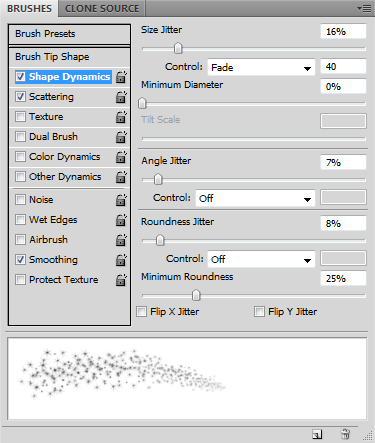Screen dimensions: 375x443
Task: Open the Angle Jitter Control dropdown
Action: [x=255, y=198]
